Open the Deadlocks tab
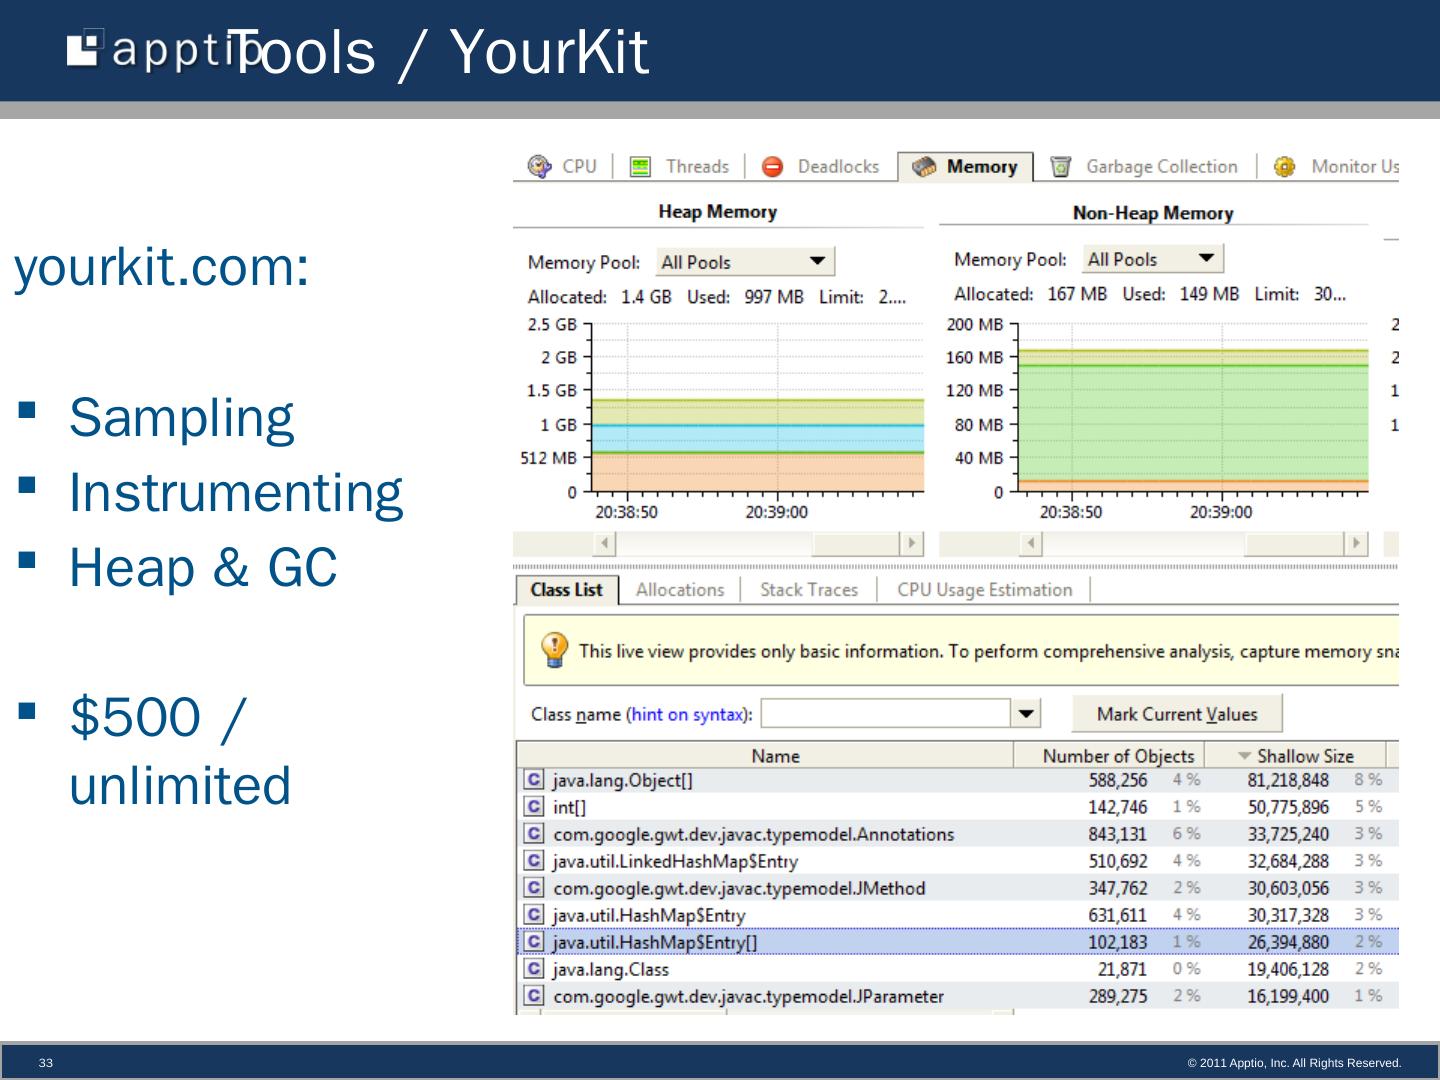The width and height of the screenshot is (1440, 1080). pos(821,167)
